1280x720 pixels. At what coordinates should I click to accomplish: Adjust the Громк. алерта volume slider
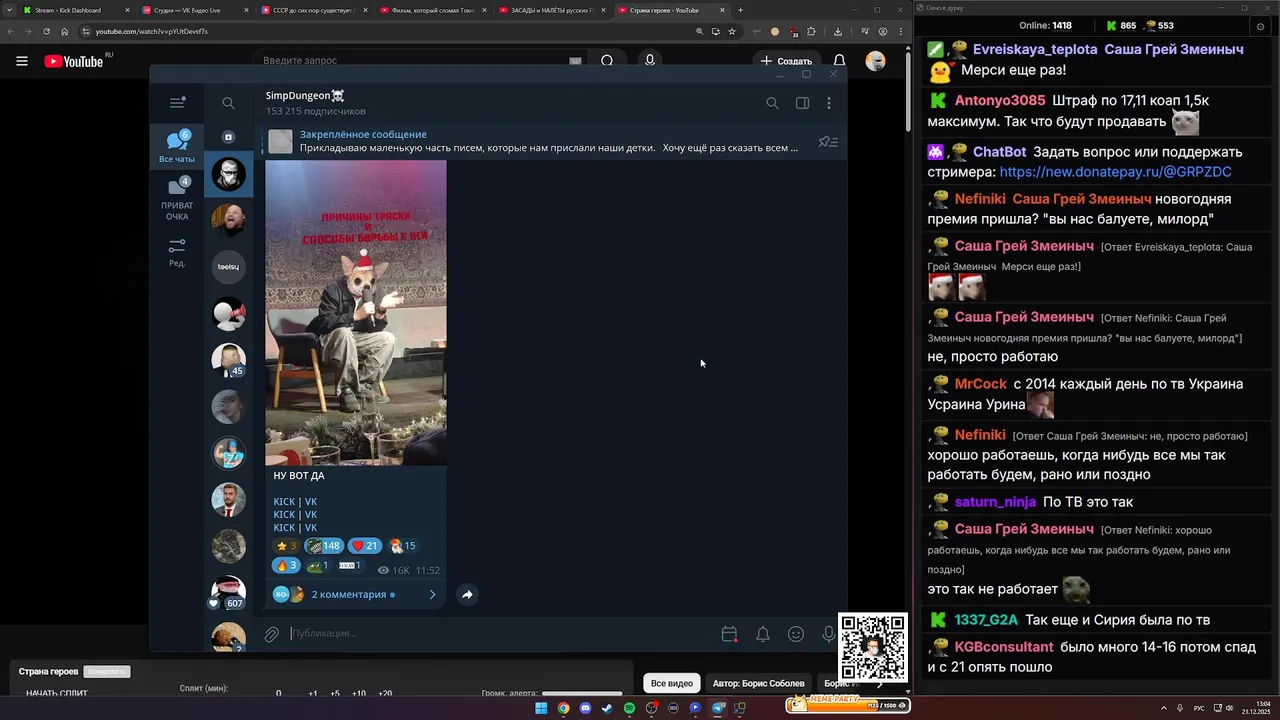pos(582,693)
